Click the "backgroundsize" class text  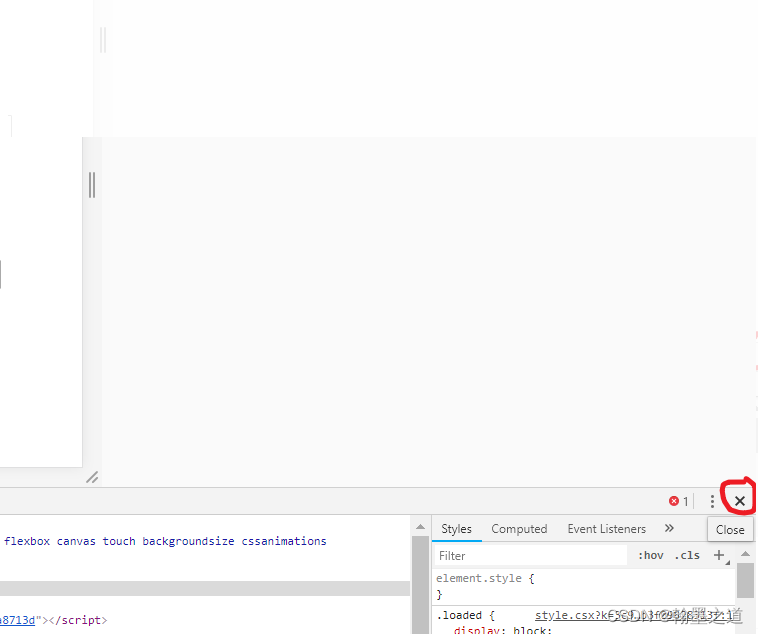point(188,541)
